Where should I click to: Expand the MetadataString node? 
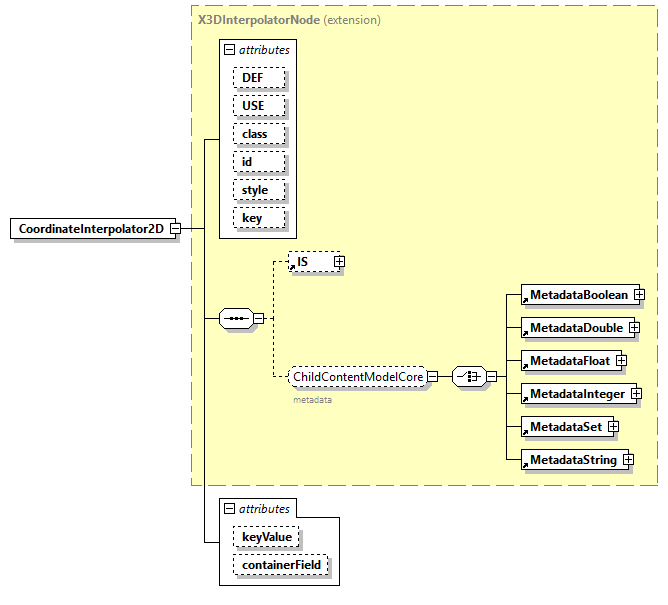tap(627, 460)
